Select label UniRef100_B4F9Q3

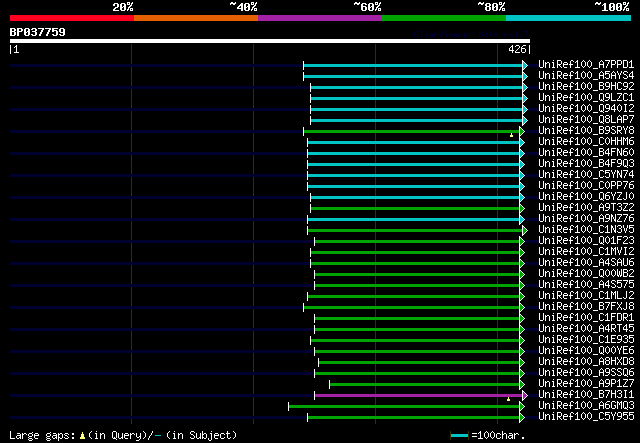pyautogui.click(x=586, y=164)
